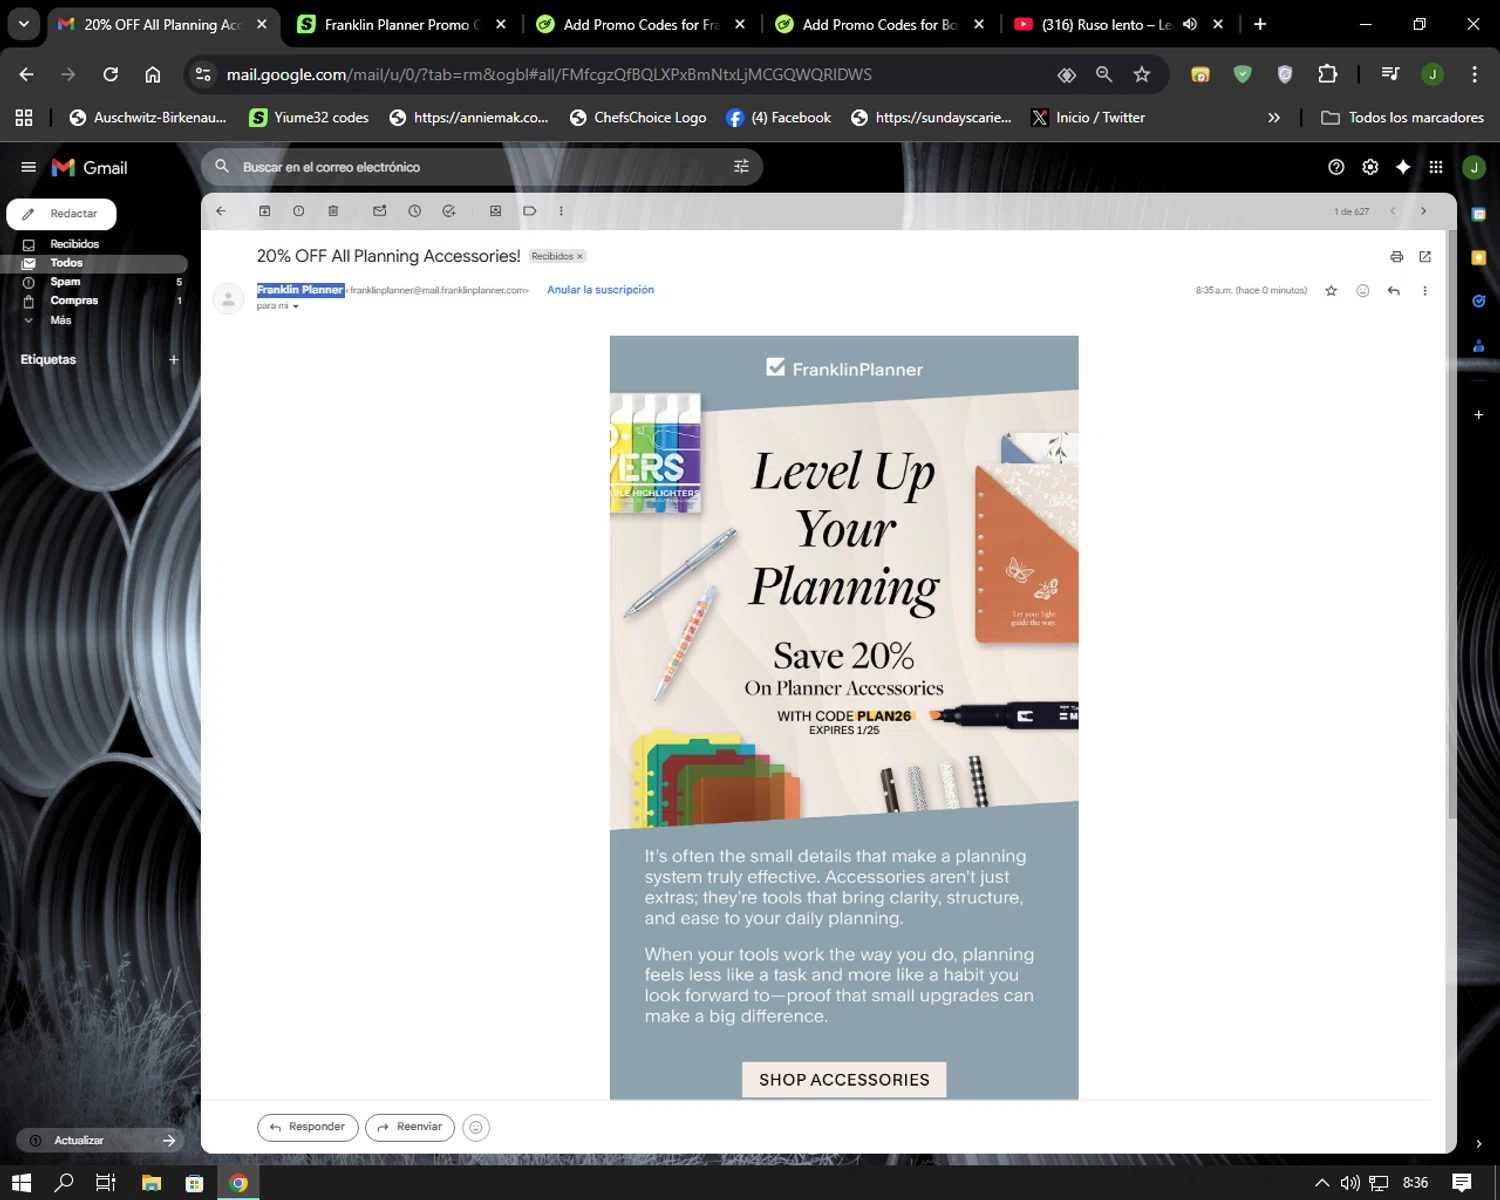Click the back to inbox arrow
1500x1200 pixels.
pos(221,211)
